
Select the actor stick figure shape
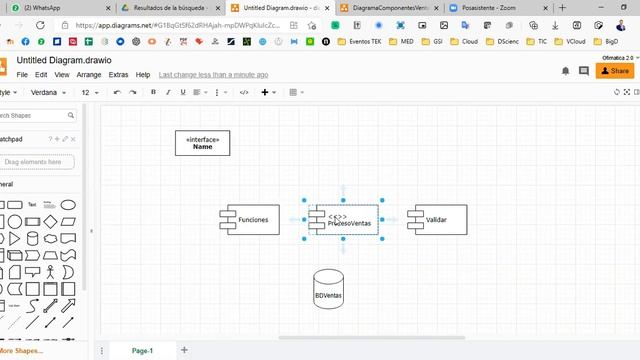pos(50,272)
